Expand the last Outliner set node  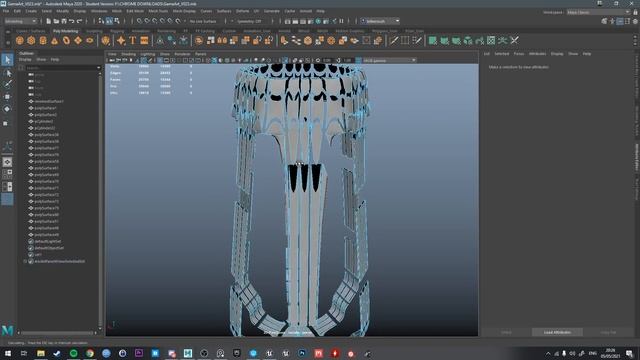(x=25, y=261)
